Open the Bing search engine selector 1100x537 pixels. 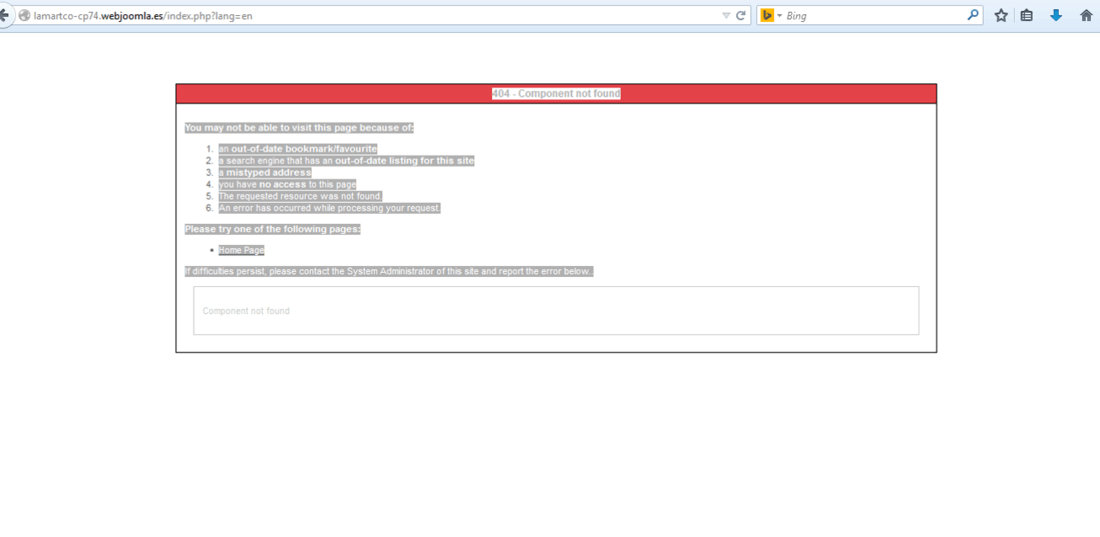pos(770,15)
